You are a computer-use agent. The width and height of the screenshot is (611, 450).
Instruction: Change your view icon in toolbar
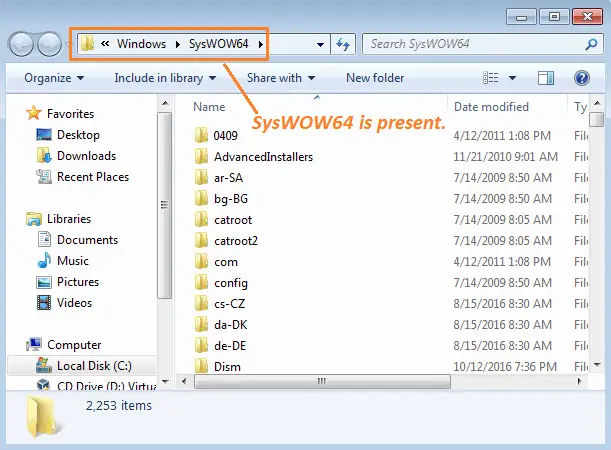(x=491, y=78)
